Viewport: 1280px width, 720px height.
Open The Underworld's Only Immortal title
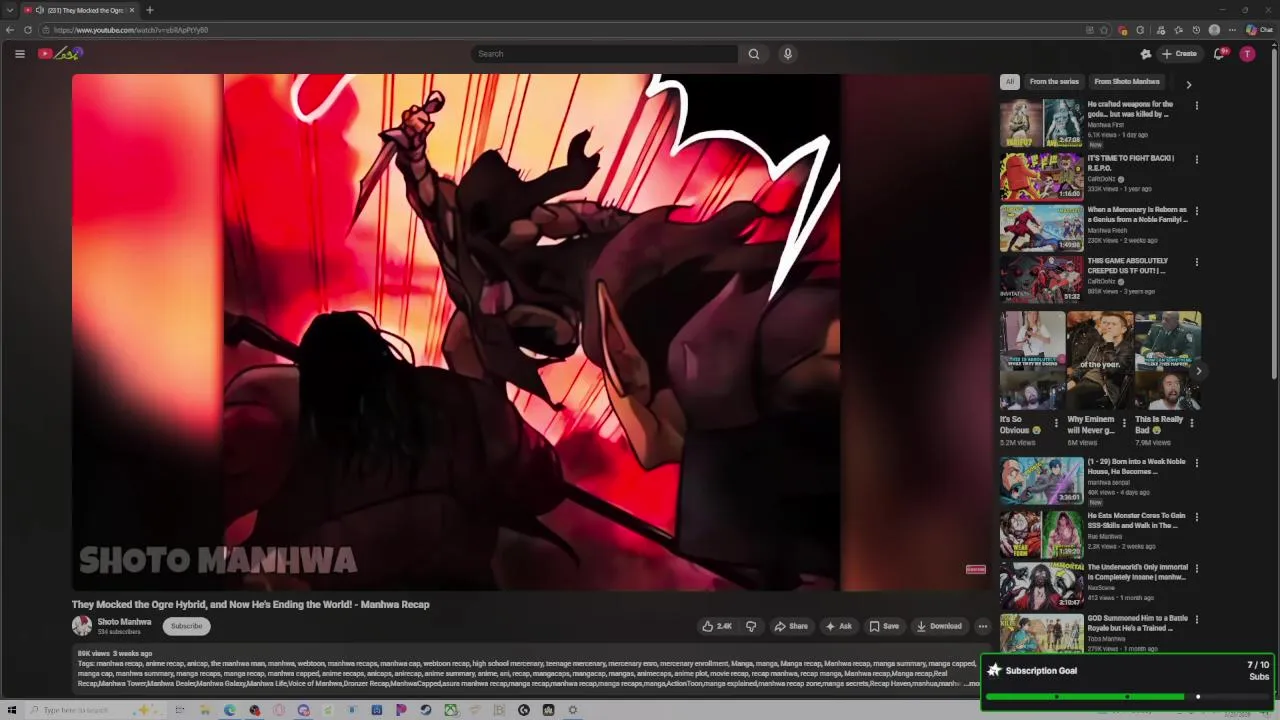[1137, 572]
